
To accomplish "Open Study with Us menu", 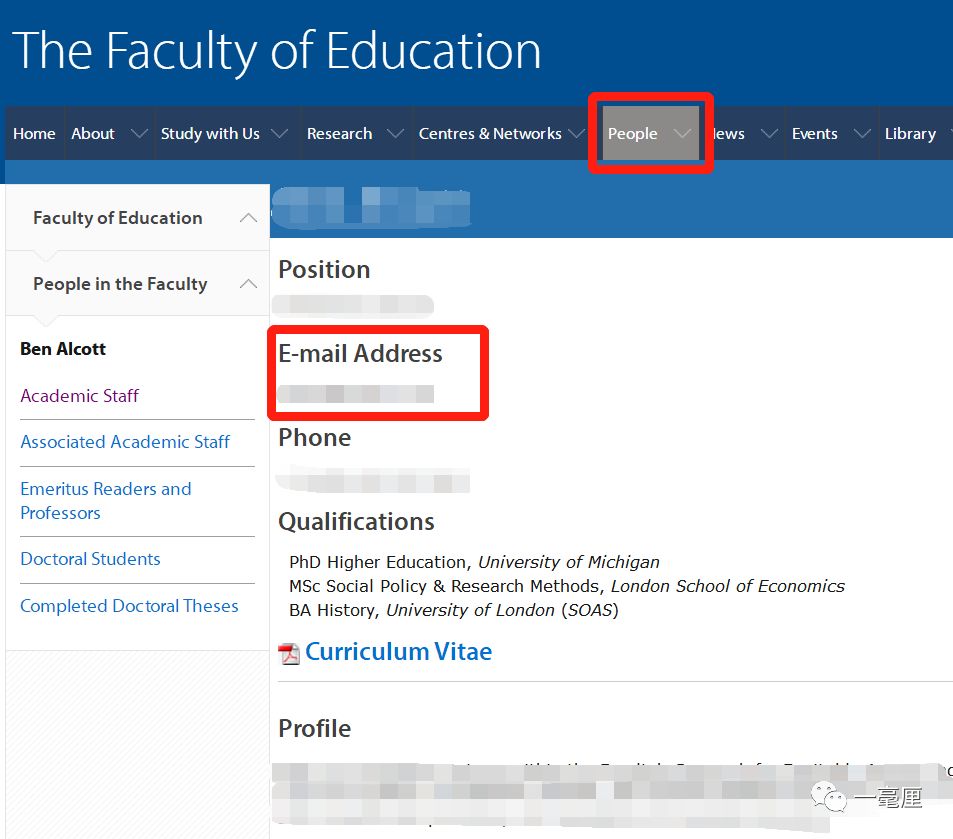I will (210, 134).
